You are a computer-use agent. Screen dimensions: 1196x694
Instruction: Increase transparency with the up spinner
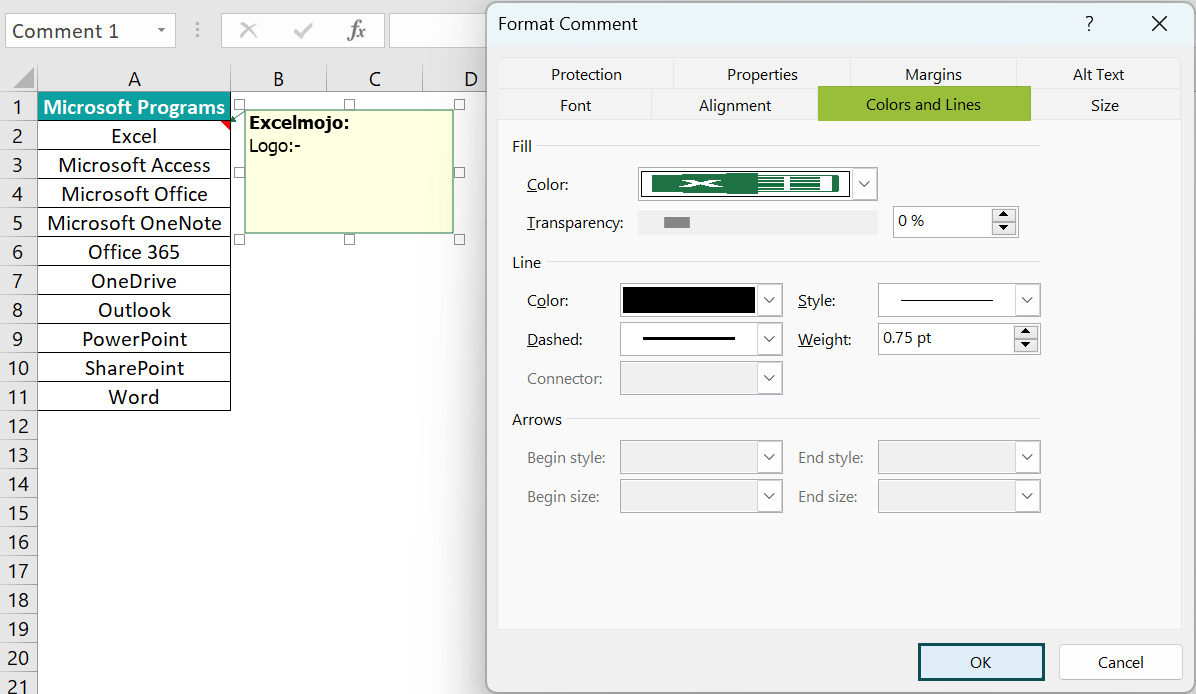coord(1004,214)
